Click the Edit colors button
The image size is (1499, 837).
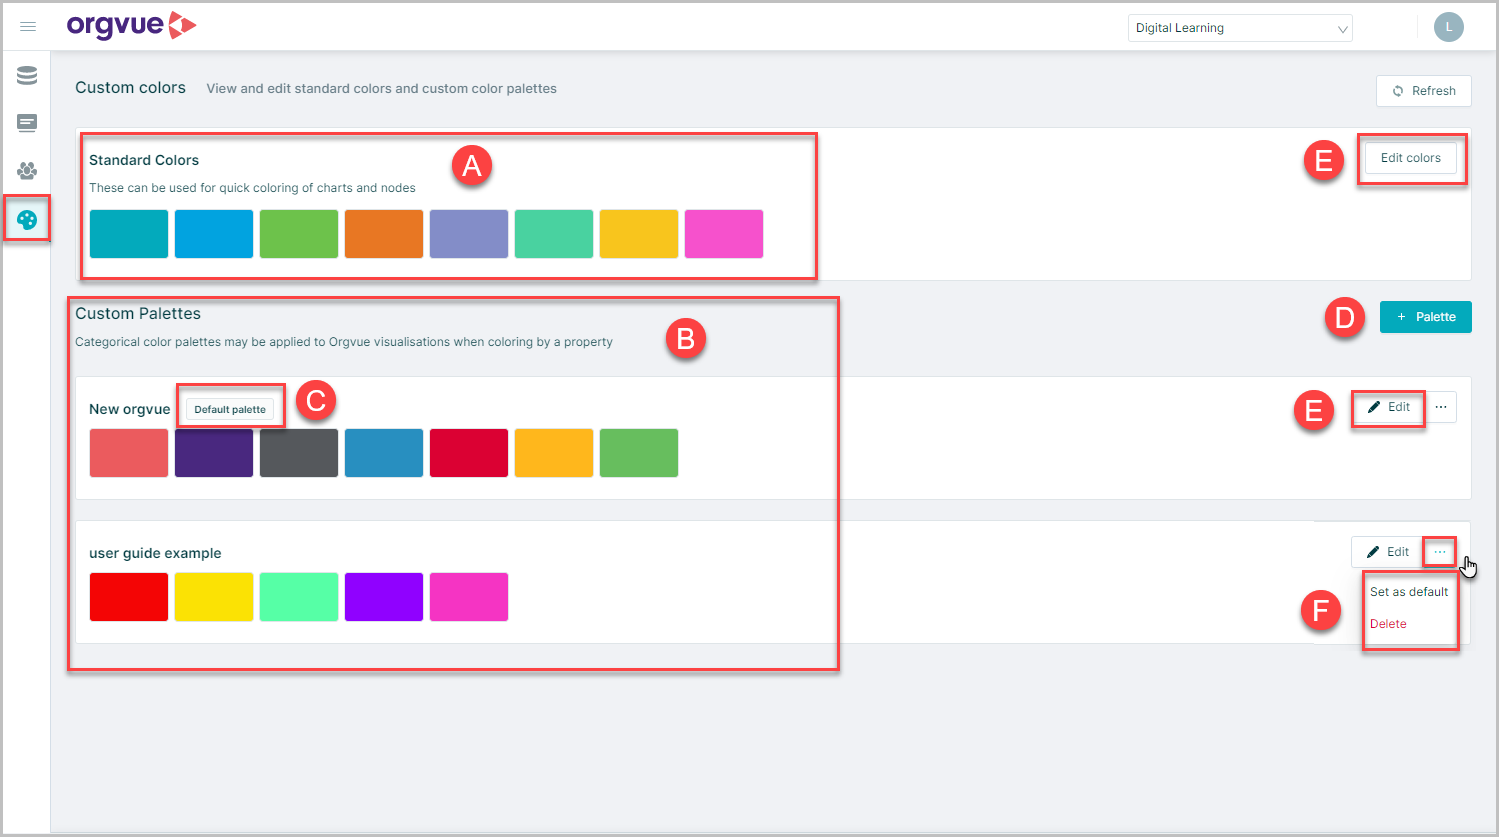(x=1411, y=158)
